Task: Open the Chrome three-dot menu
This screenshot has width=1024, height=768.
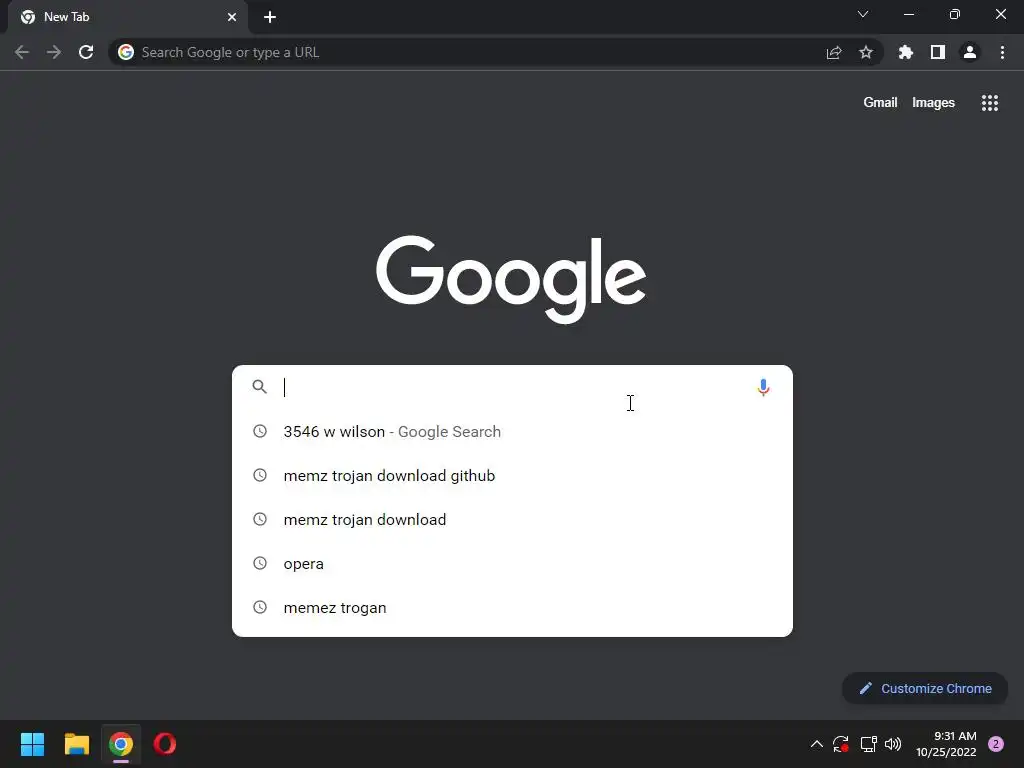Action: [1002, 52]
